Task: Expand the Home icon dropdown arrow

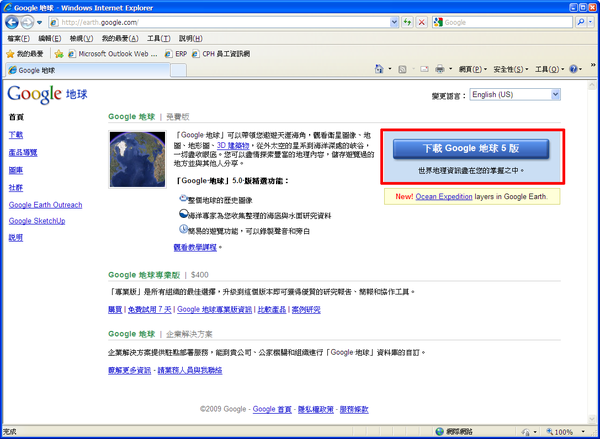Action: tap(390, 69)
